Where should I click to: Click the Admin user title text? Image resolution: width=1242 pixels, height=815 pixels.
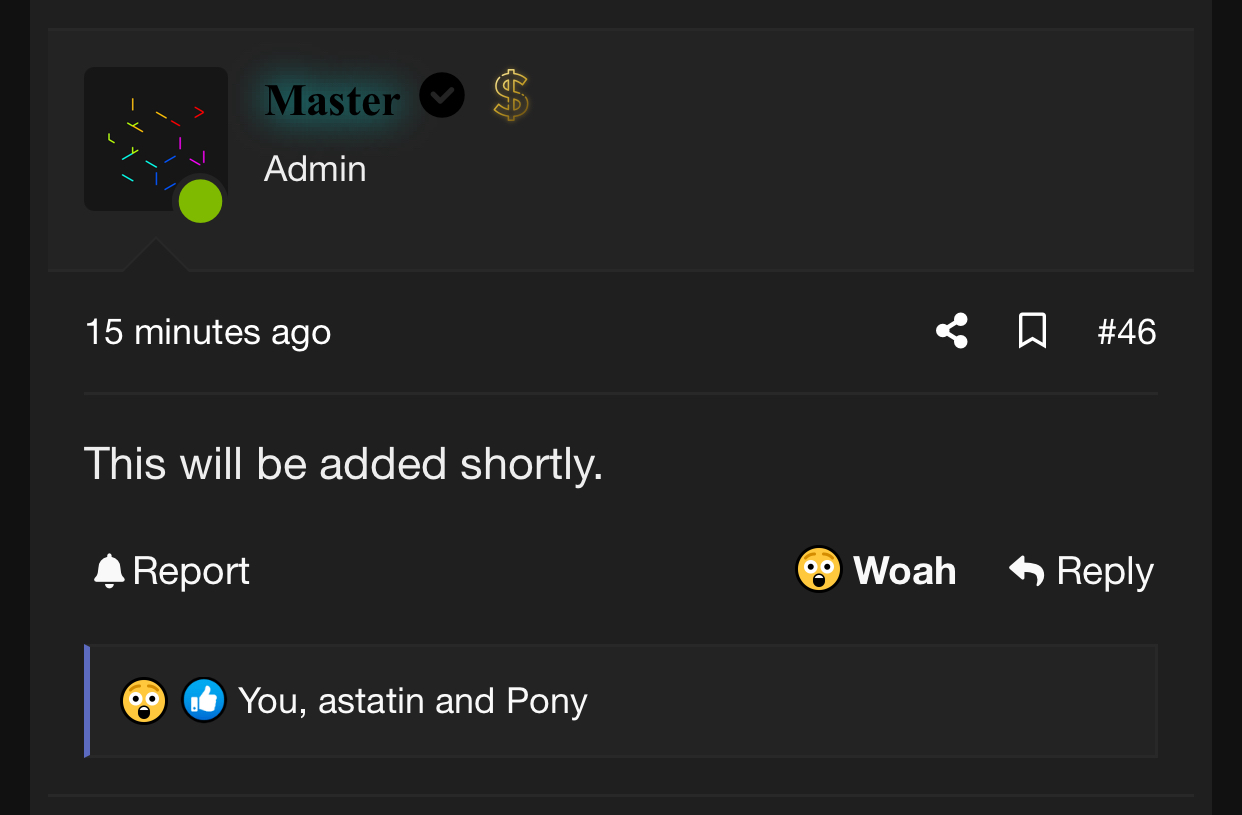(315, 169)
